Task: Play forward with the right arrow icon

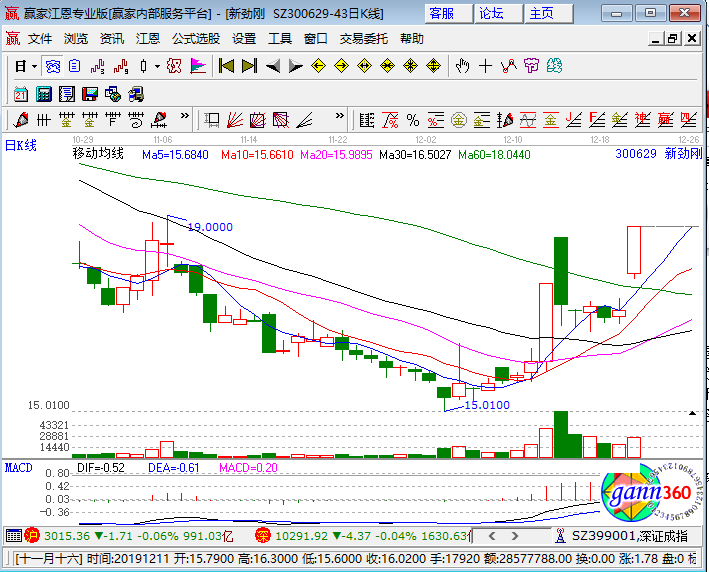Action: click(295, 66)
